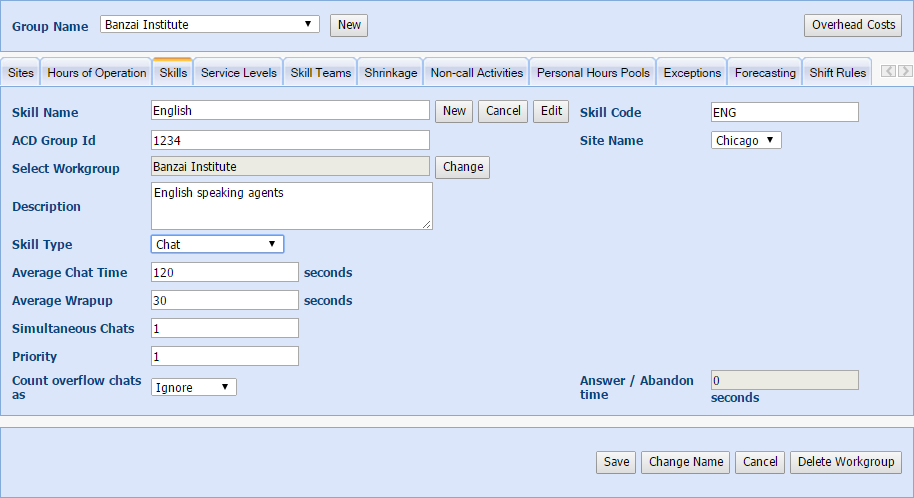
Task: Go to Hours of Operation tab
Action: [97, 73]
